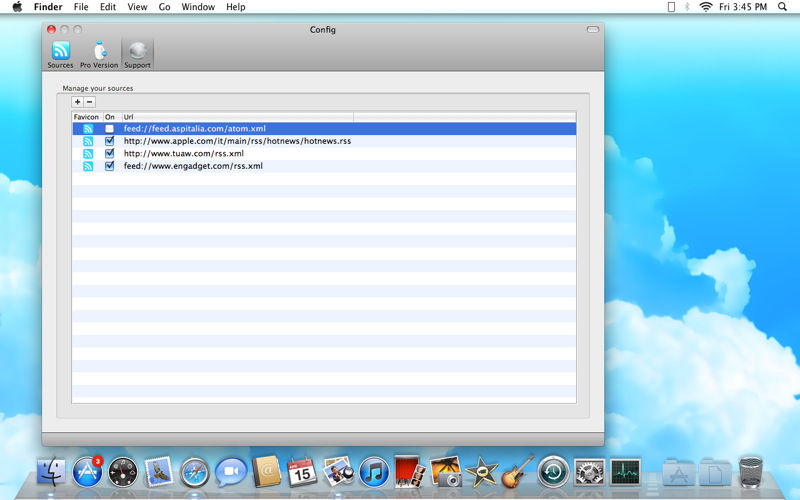Uncheck the tuaw.com rss source

click(x=109, y=154)
